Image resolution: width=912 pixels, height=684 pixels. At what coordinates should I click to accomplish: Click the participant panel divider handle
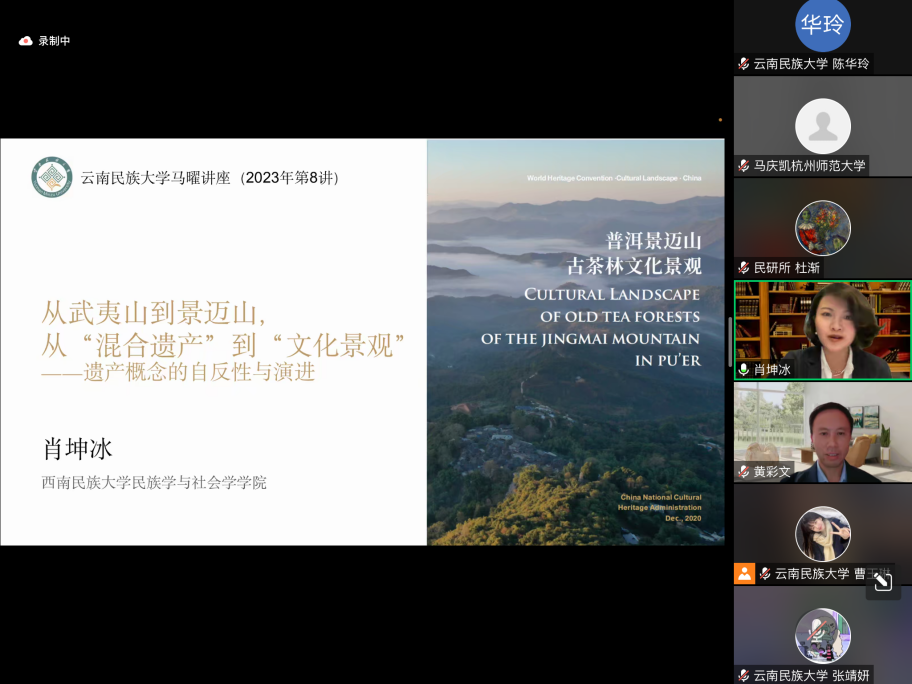(x=729, y=342)
